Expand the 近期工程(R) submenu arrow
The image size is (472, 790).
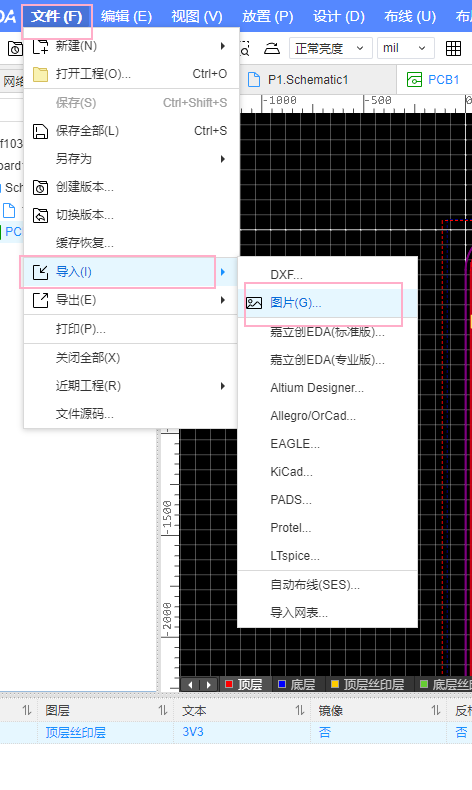pyautogui.click(x=223, y=386)
